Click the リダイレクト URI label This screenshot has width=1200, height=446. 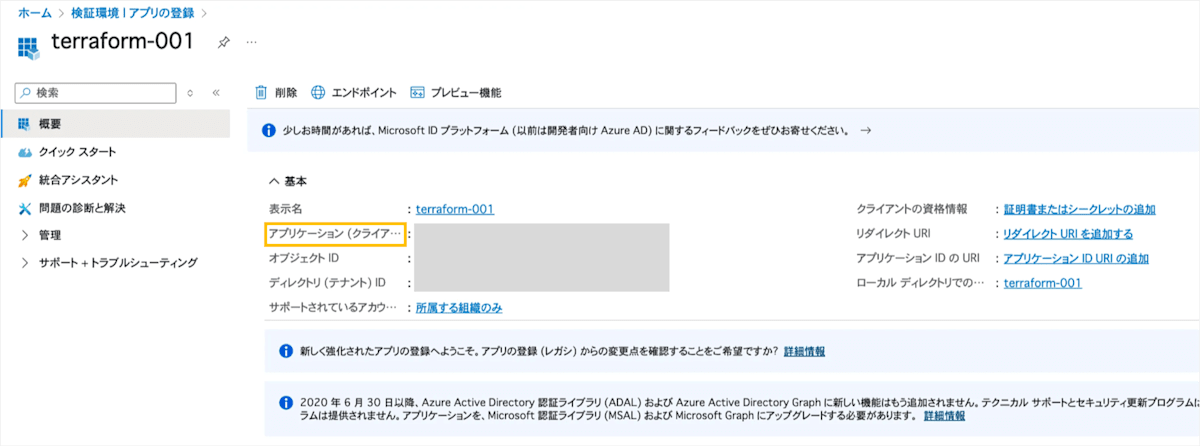[x=894, y=234]
